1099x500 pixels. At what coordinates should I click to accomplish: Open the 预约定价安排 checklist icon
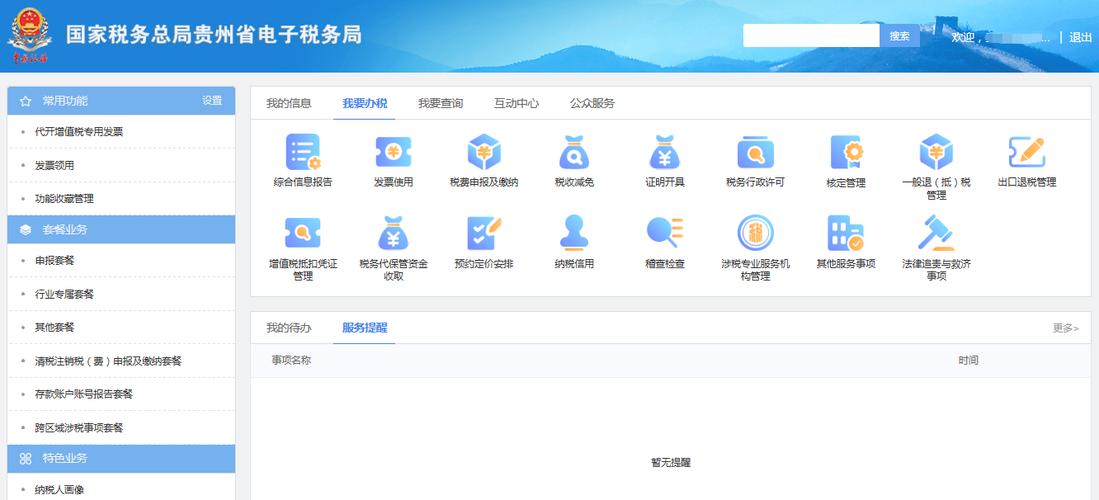(484, 233)
